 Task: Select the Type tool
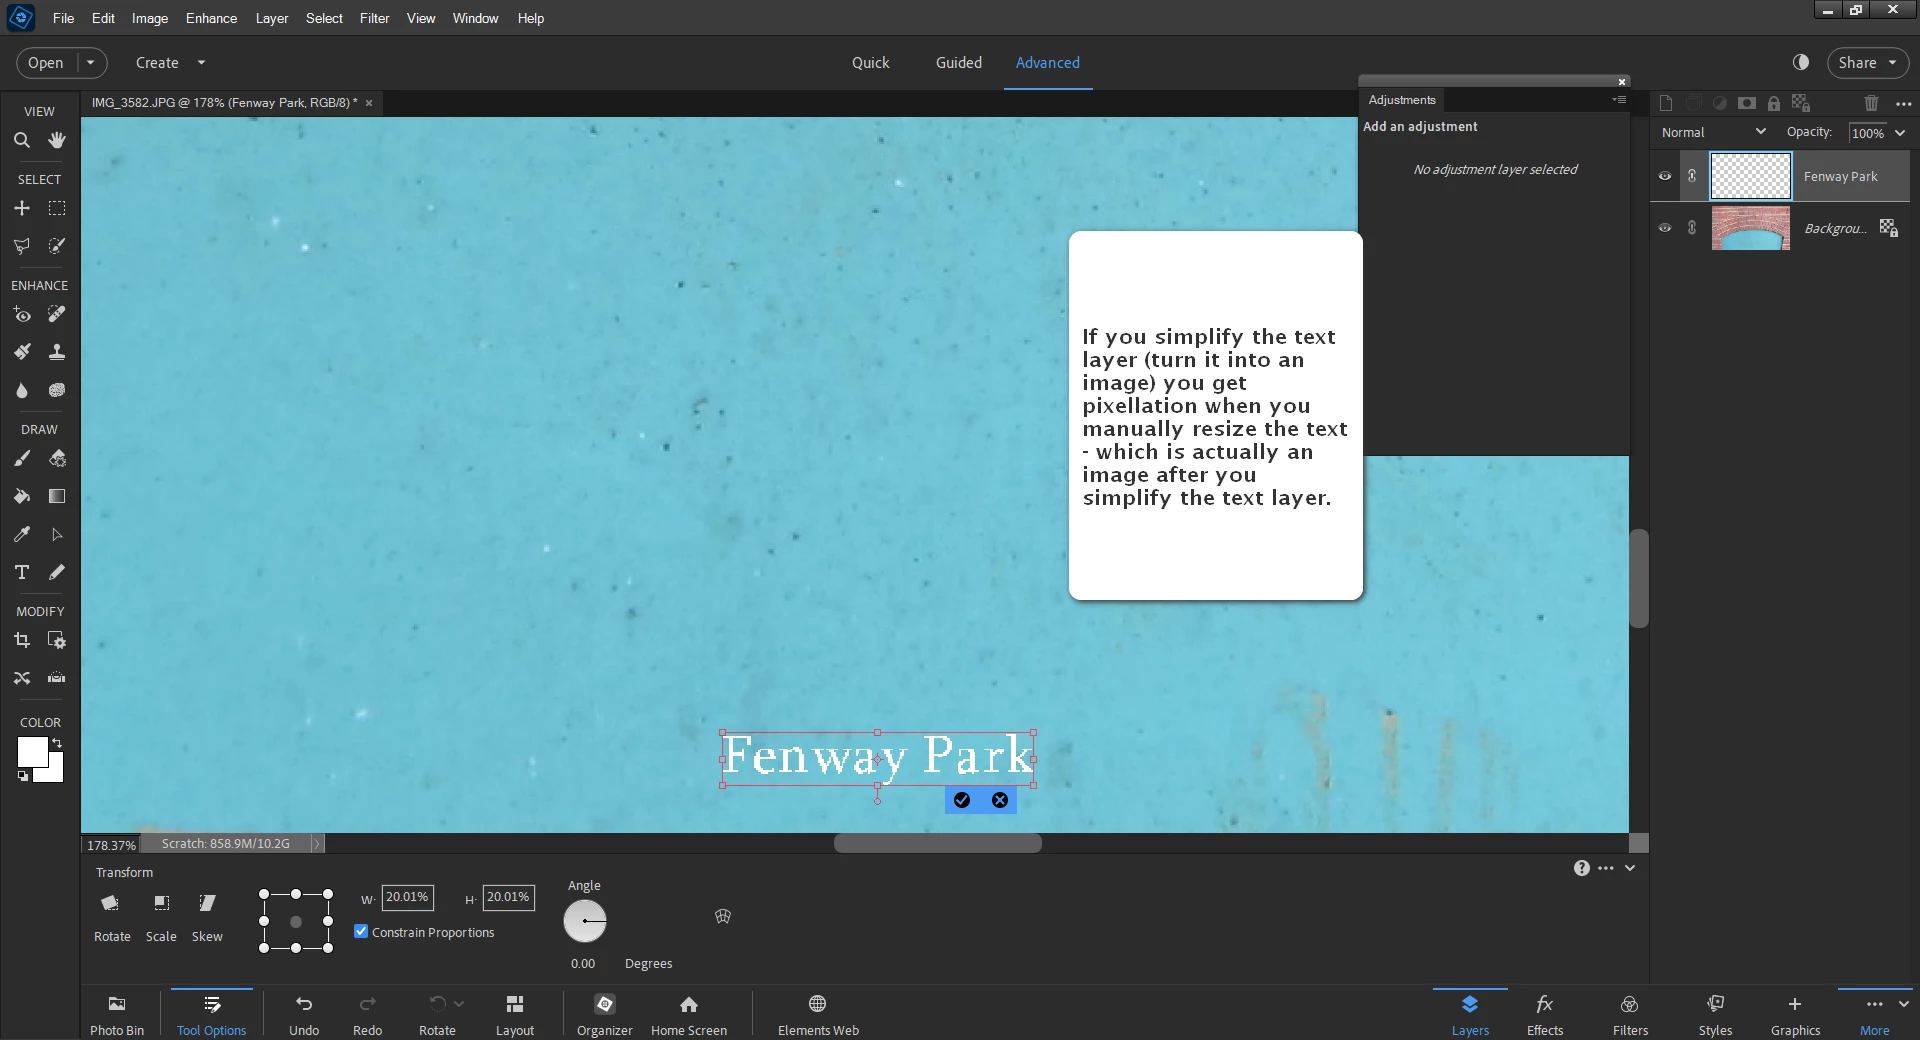[22, 572]
